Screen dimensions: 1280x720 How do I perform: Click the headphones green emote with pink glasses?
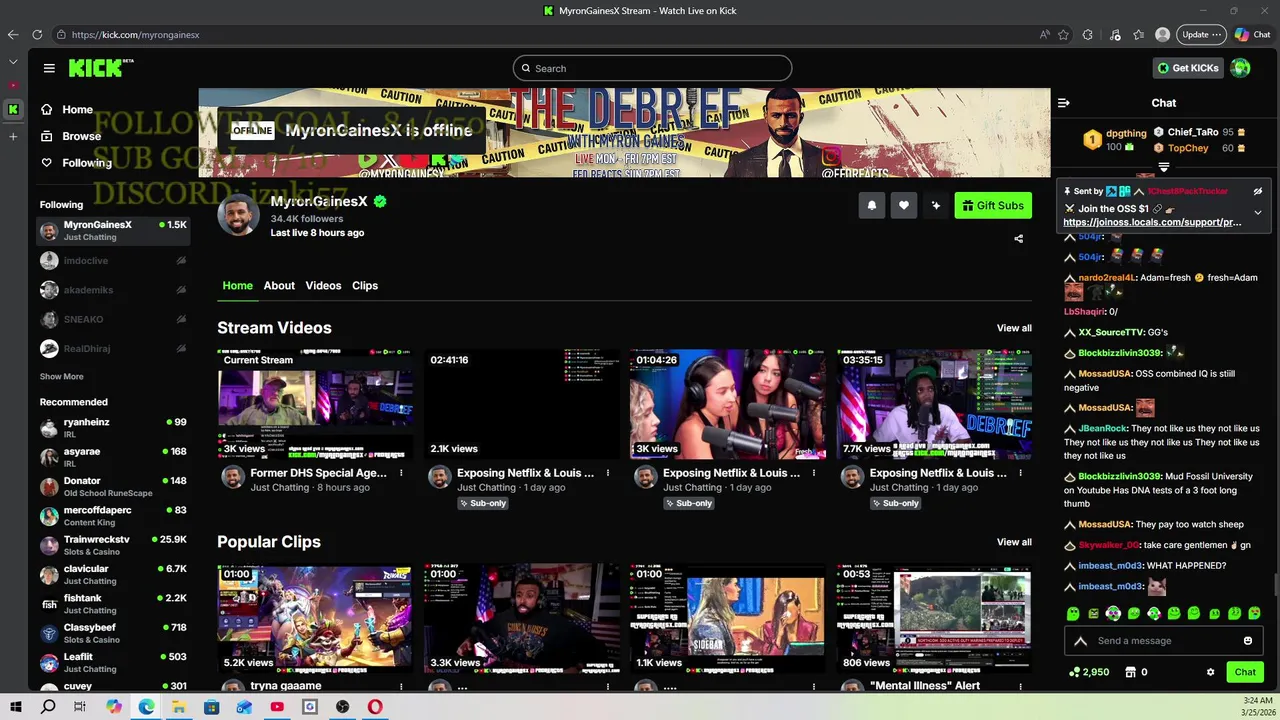[x=1113, y=613]
